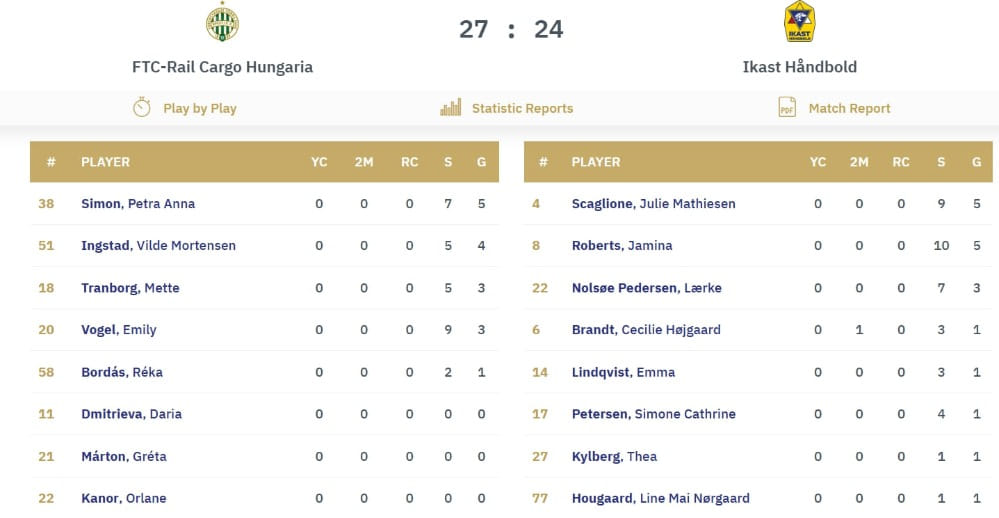999x518 pixels.
Task: View player Brandt, Cecilie Højgaard
Action: [x=645, y=330]
